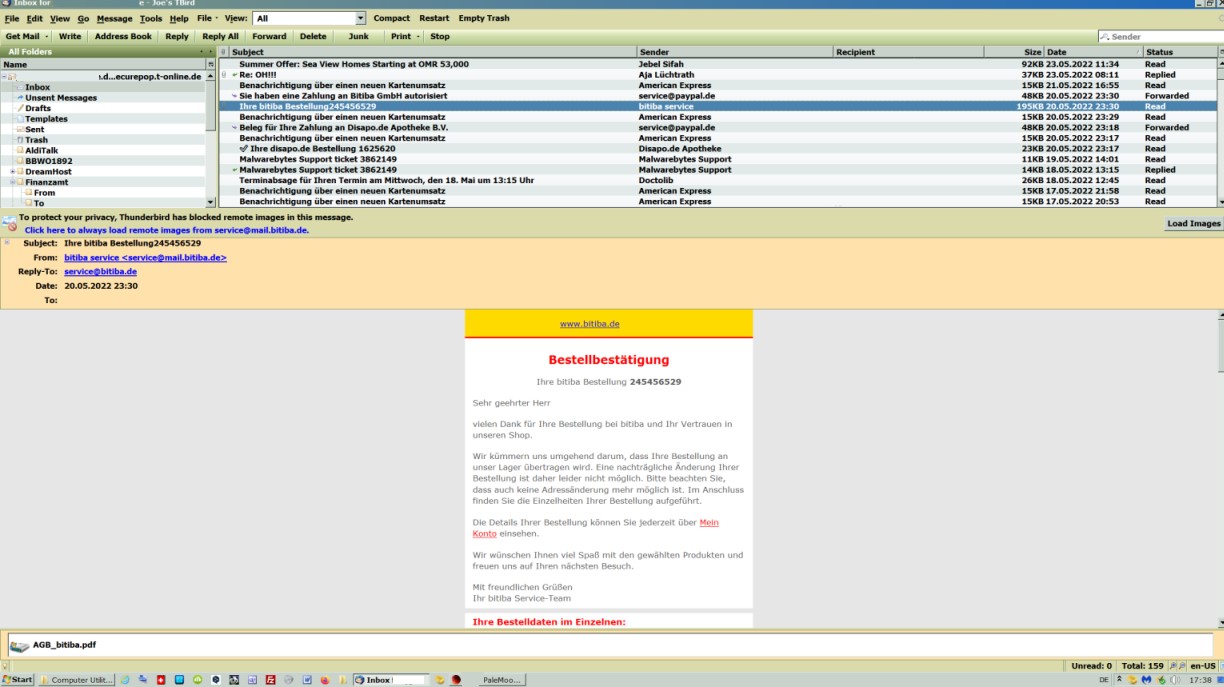
Task: Click the en-US language status indicator
Action: click(x=1203, y=665)
